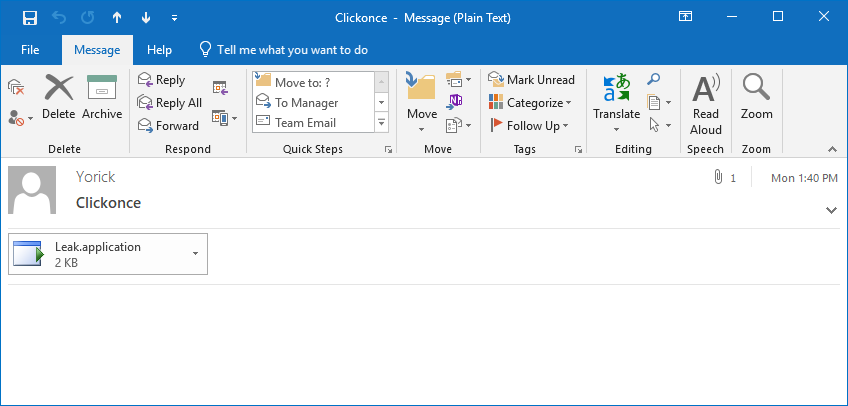This screenshot has width=848, height=406.
Task: Expand the message header chevron
Action: click(831, 210)
